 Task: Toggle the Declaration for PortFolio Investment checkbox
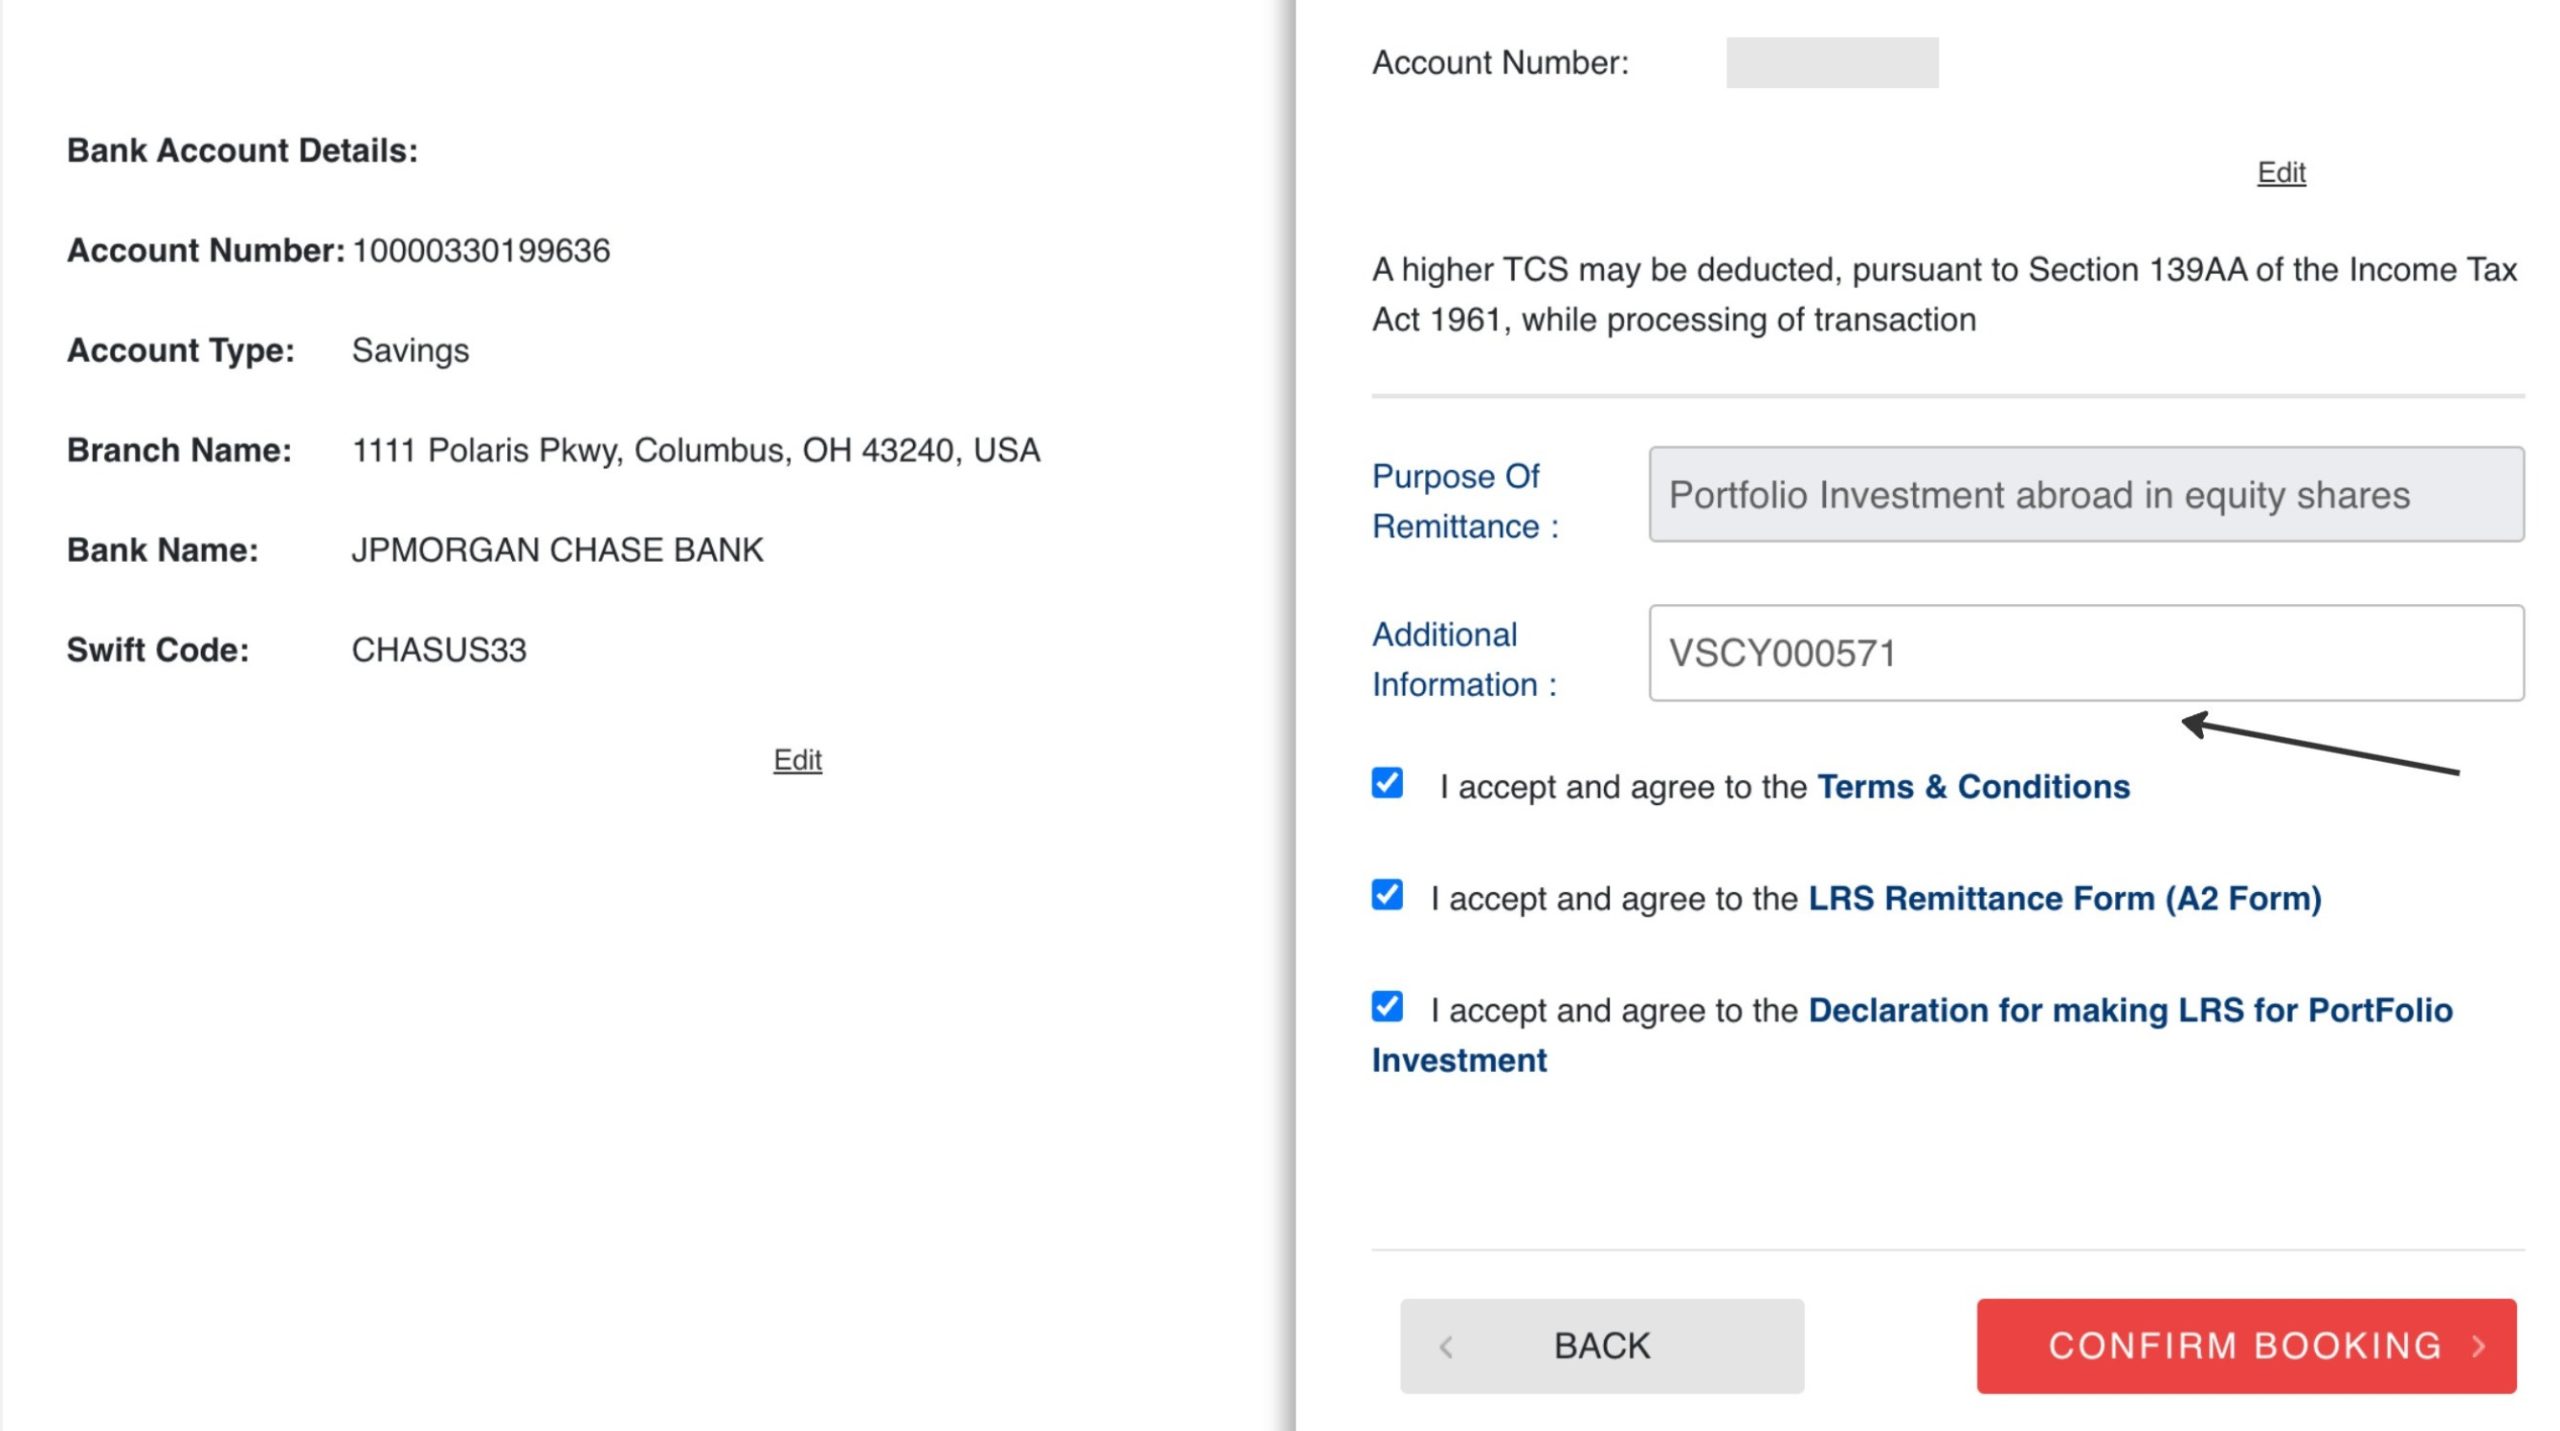[1387, 1007]
